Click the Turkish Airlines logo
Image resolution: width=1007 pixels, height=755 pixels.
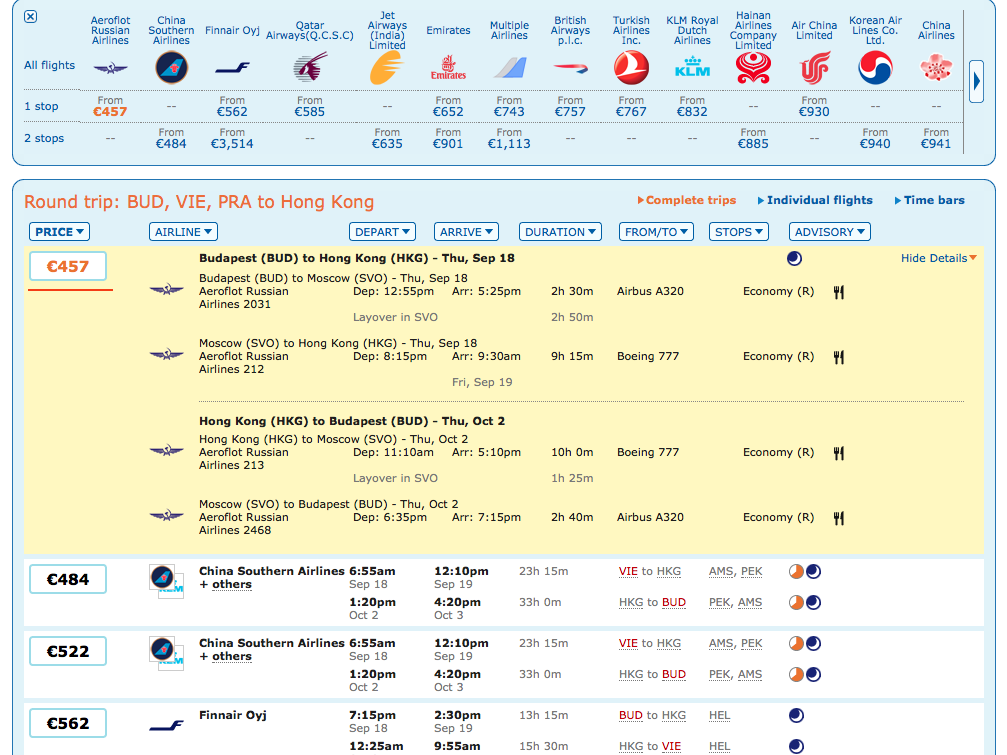tap(631, 67)
